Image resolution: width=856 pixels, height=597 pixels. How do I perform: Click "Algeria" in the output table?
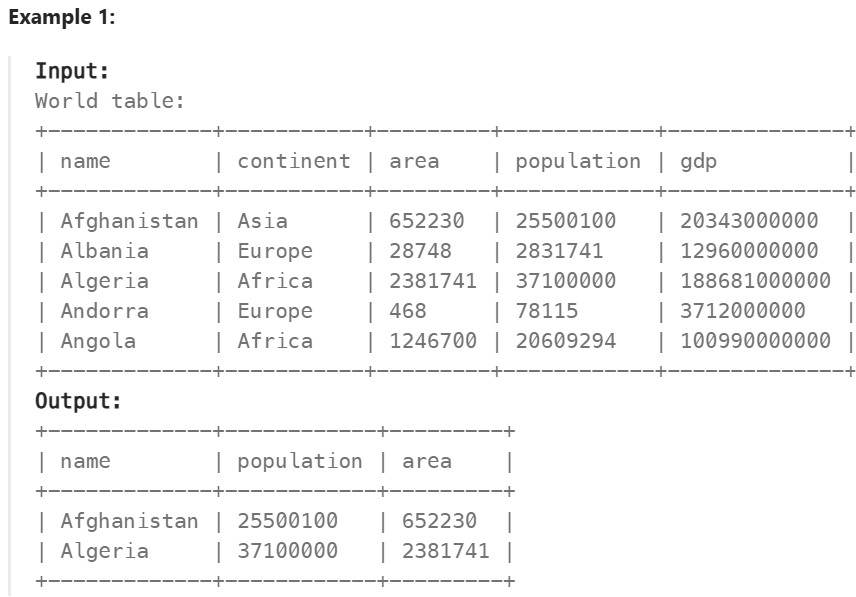(104, 551)
